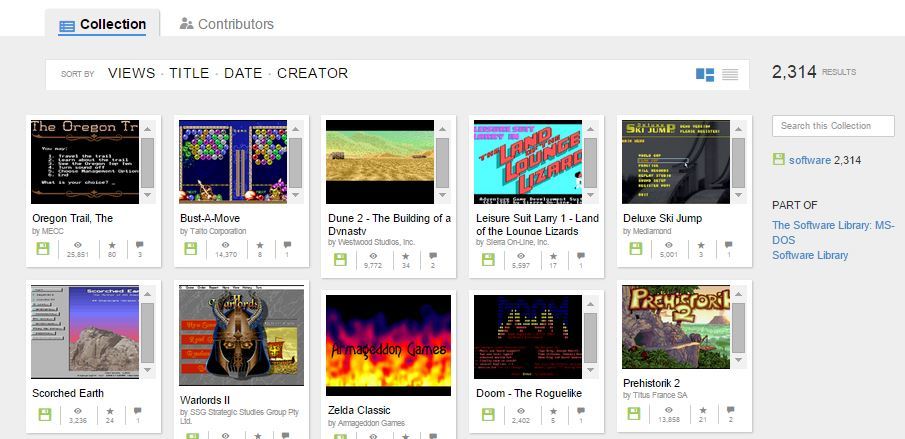Open the Contributors tab
Screen dimensions: 905x439
click(227, 24)
